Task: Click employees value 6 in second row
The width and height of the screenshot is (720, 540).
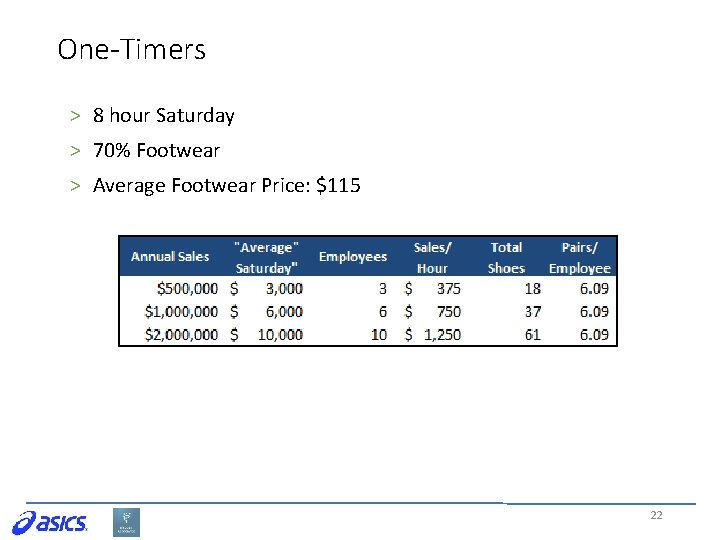Action: click(382, 311)
